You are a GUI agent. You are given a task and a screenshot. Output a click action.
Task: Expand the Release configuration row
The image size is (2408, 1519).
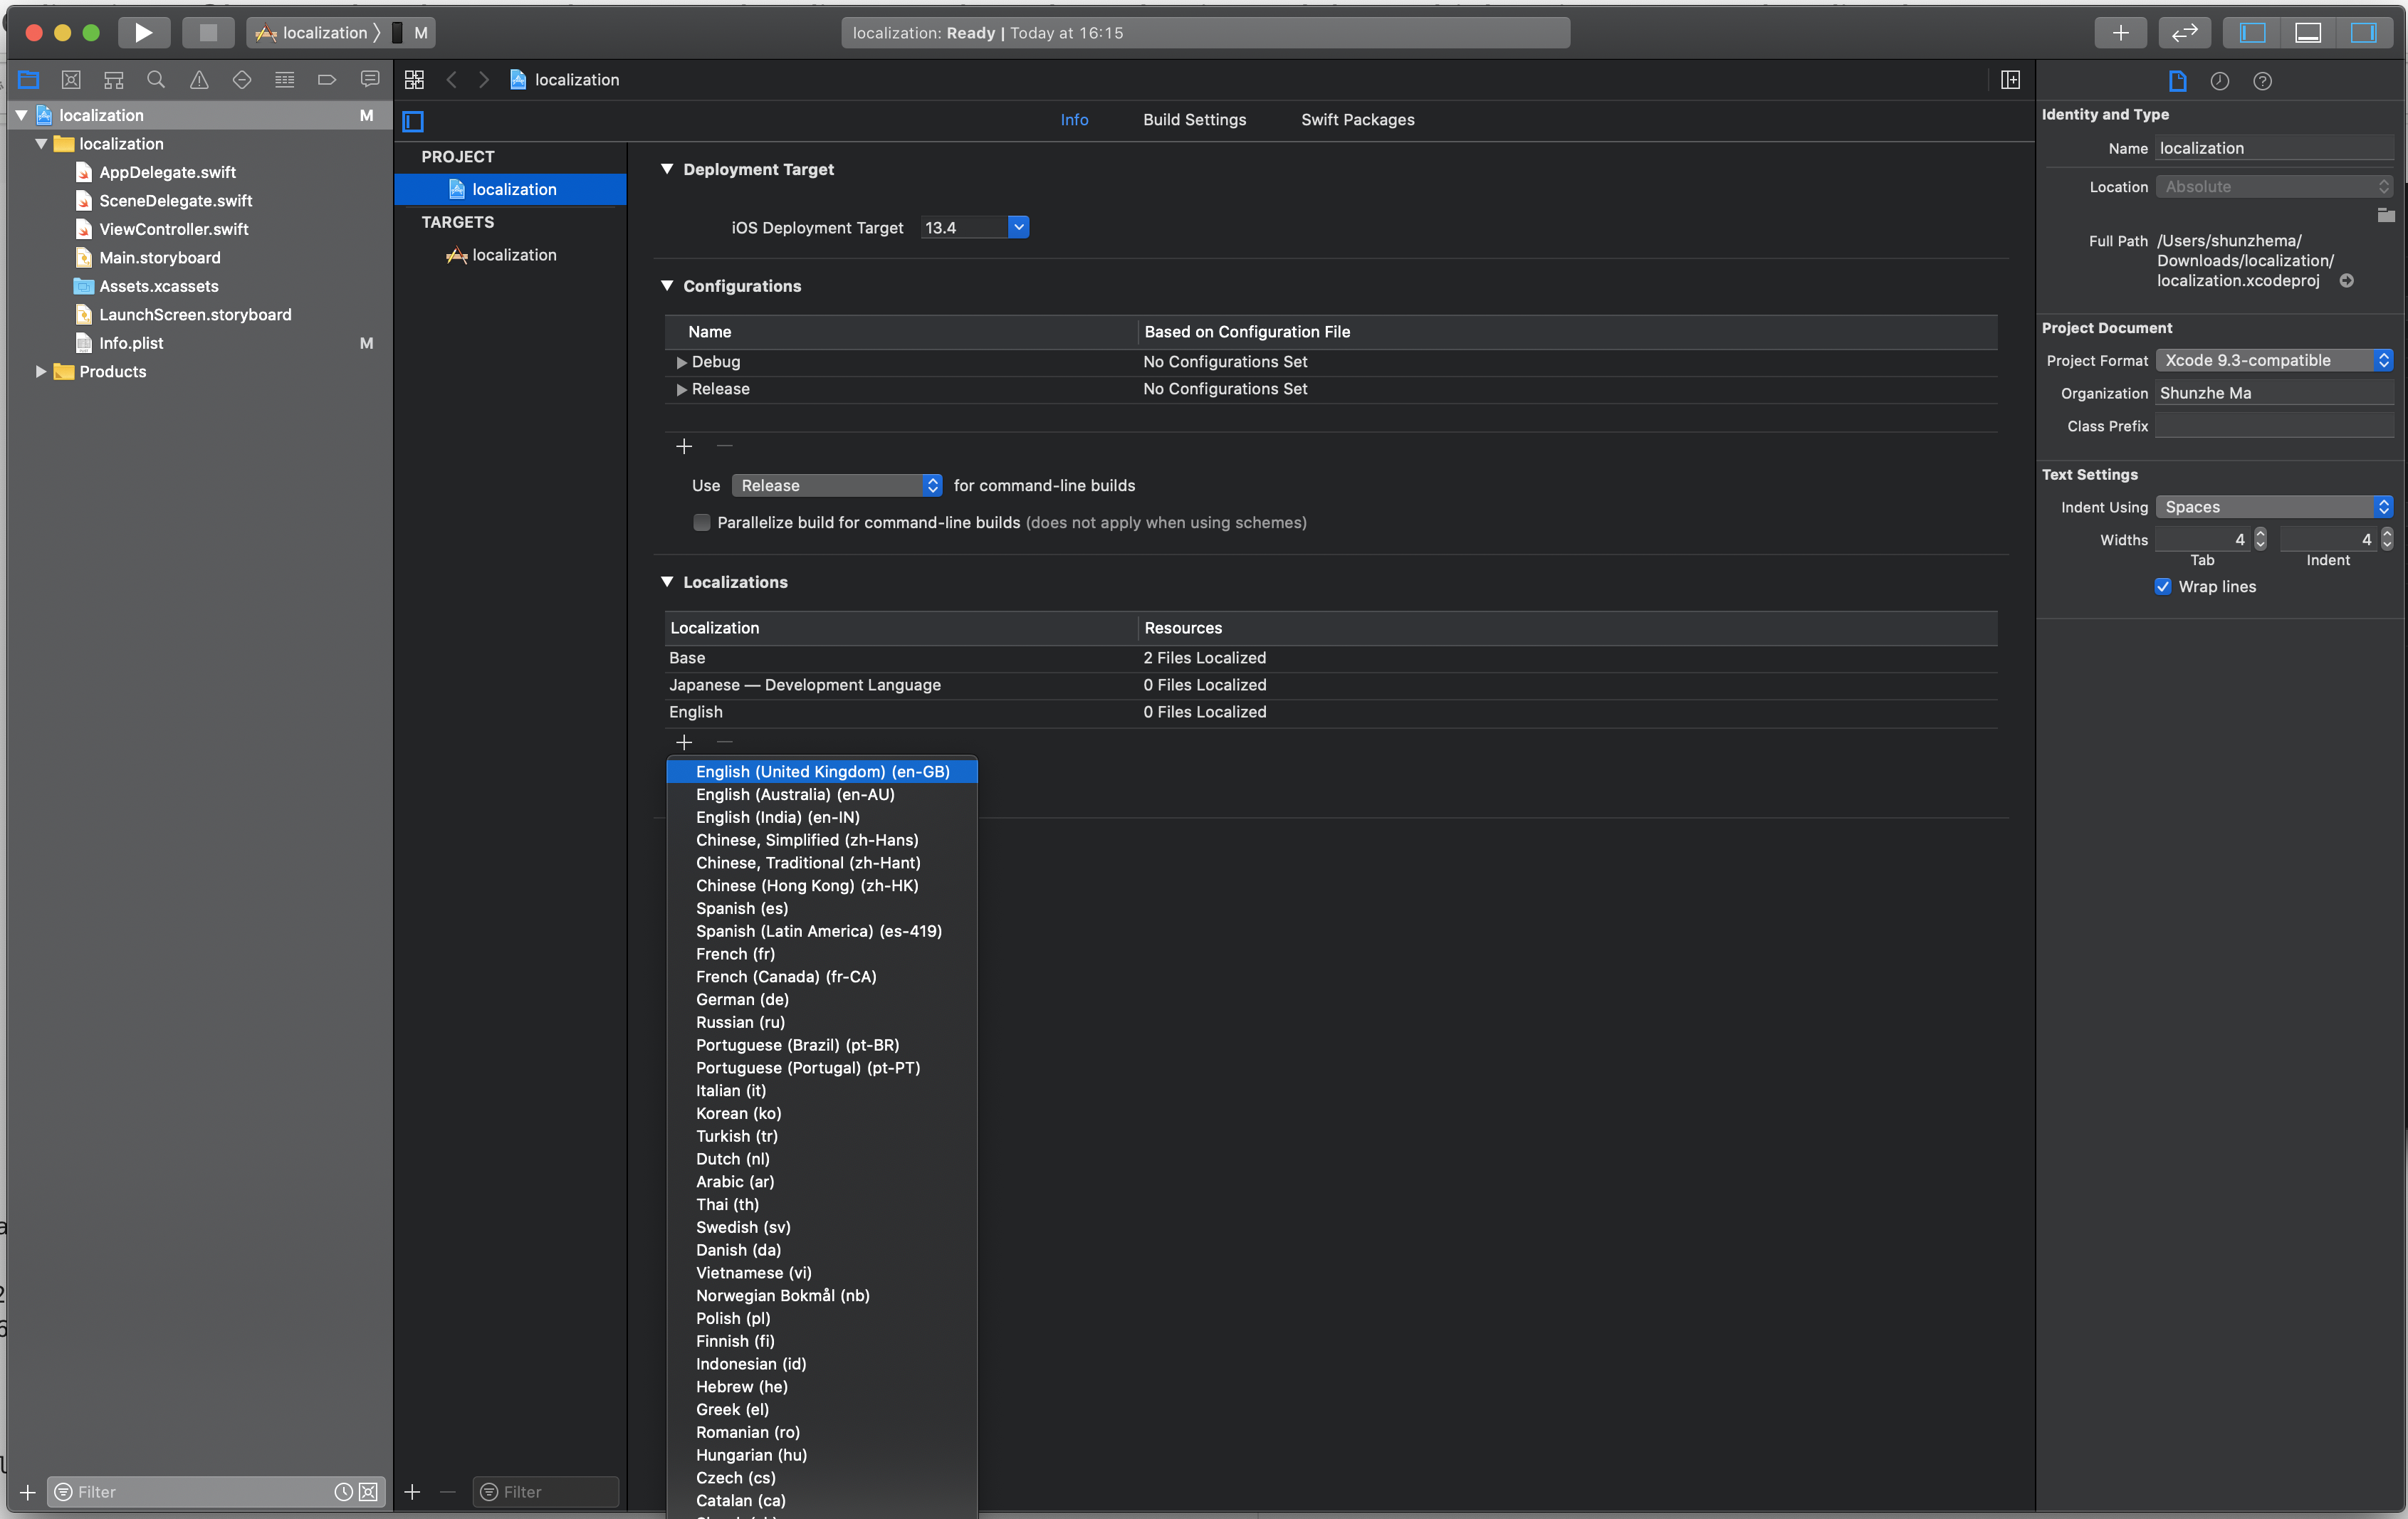(x=681, y=389)
